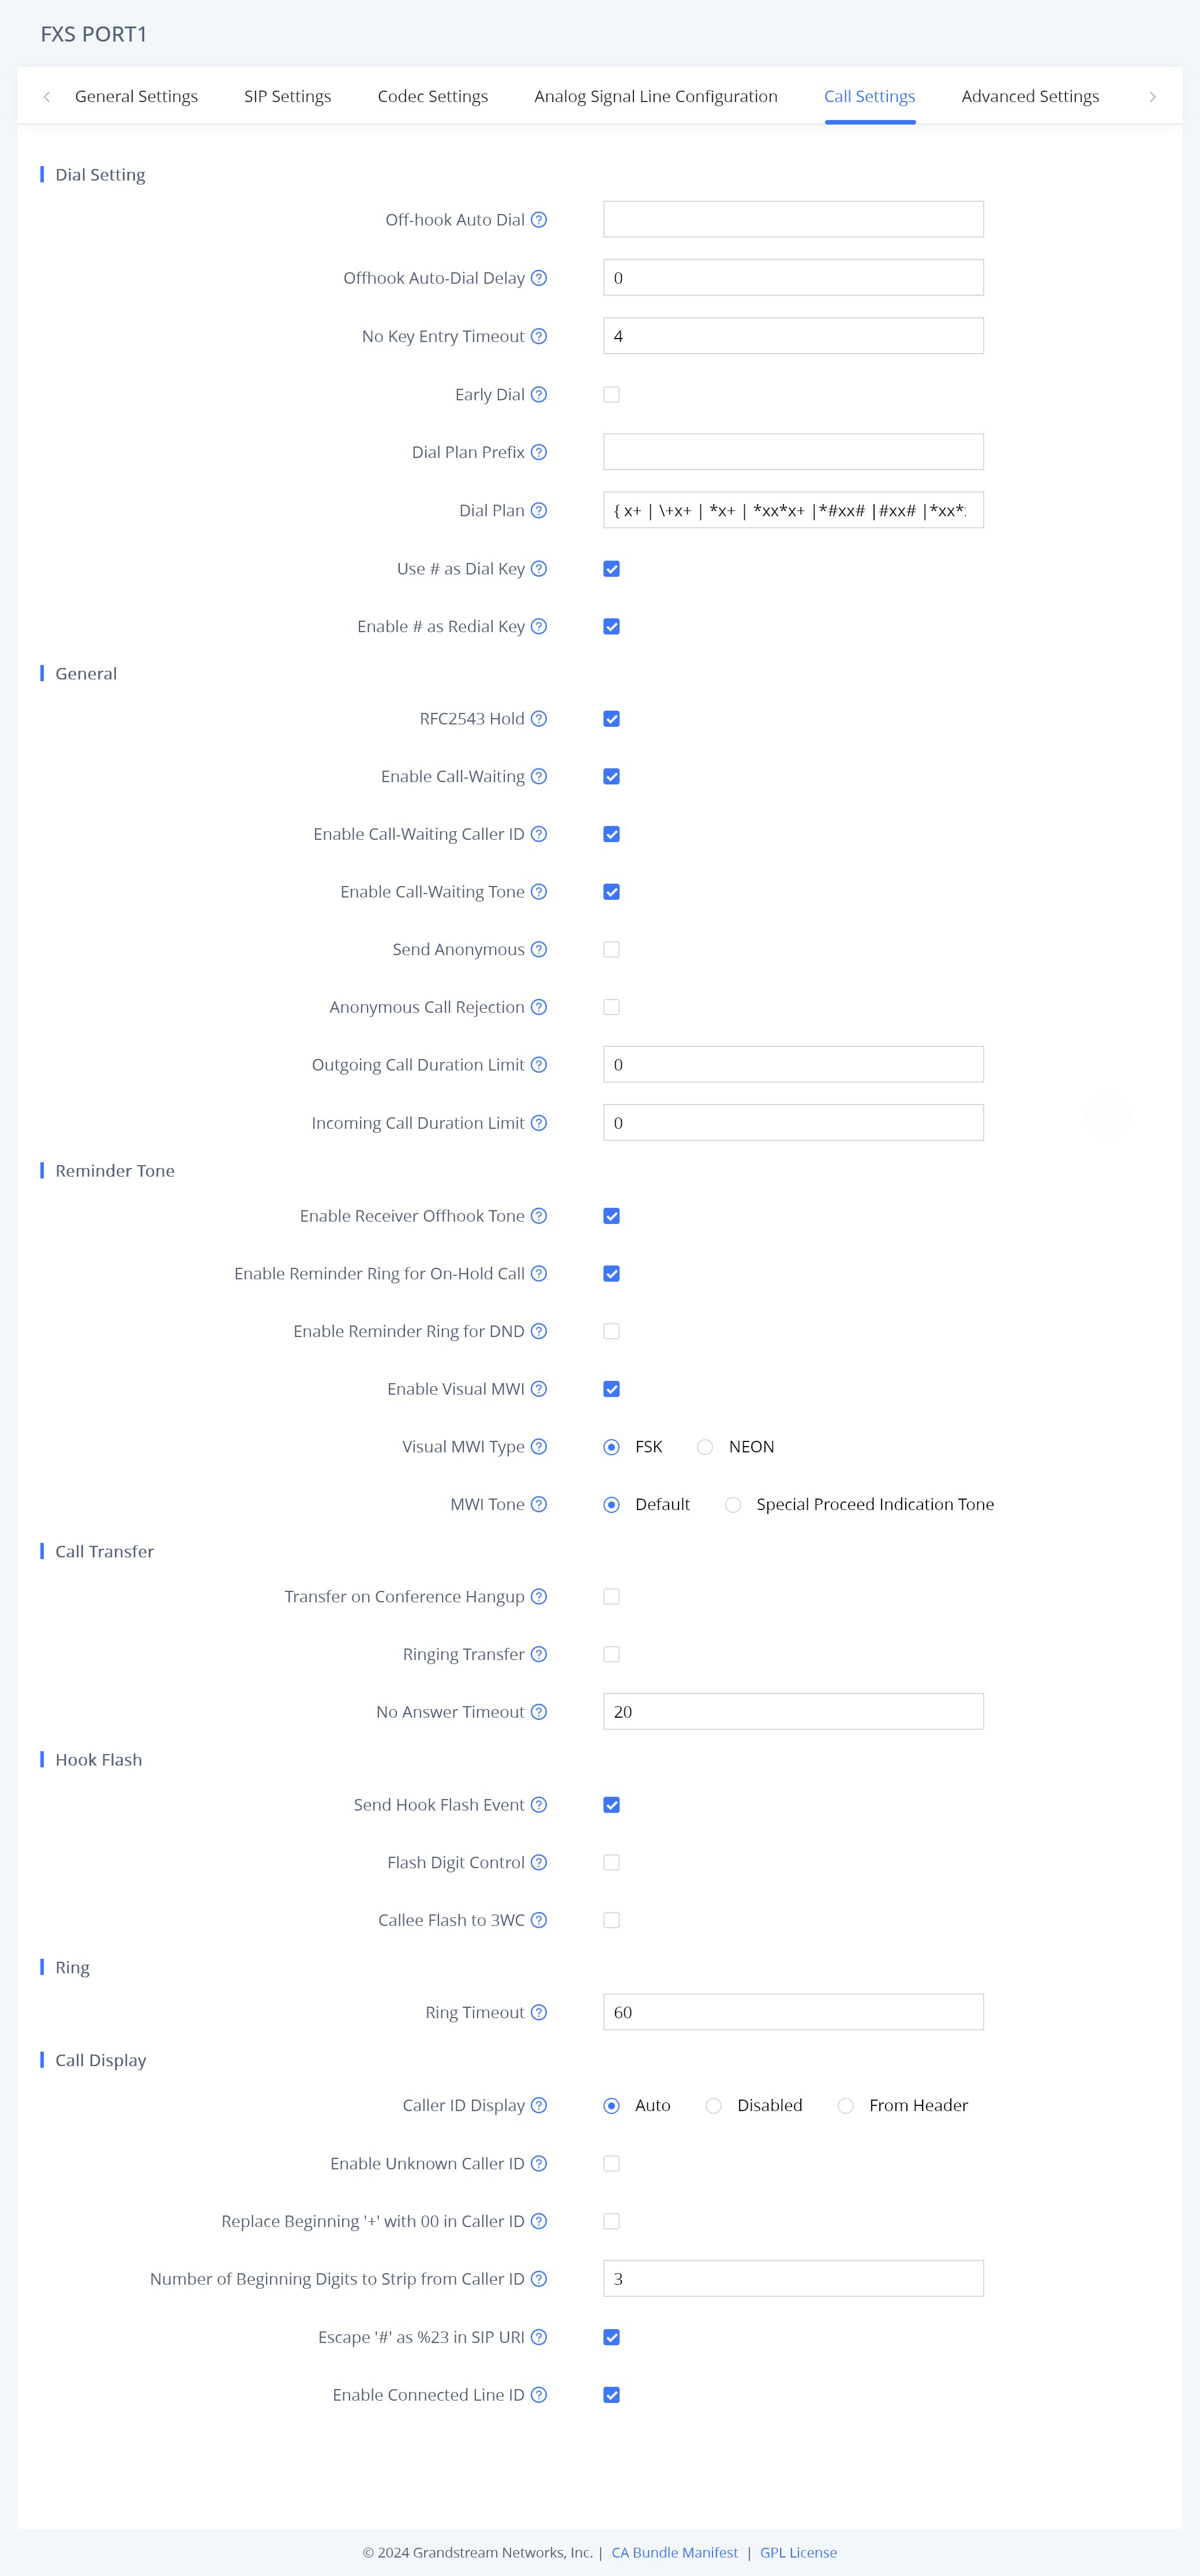Open the Advanced Settings tab
Screen dimensions: 1200x2576
click(x=1030, y=97)
